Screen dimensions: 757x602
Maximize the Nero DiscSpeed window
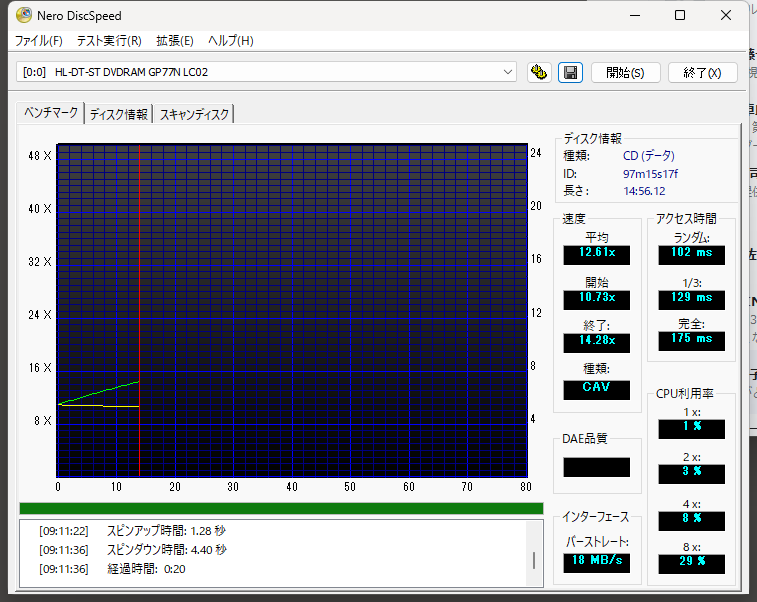tap(680, 15)
